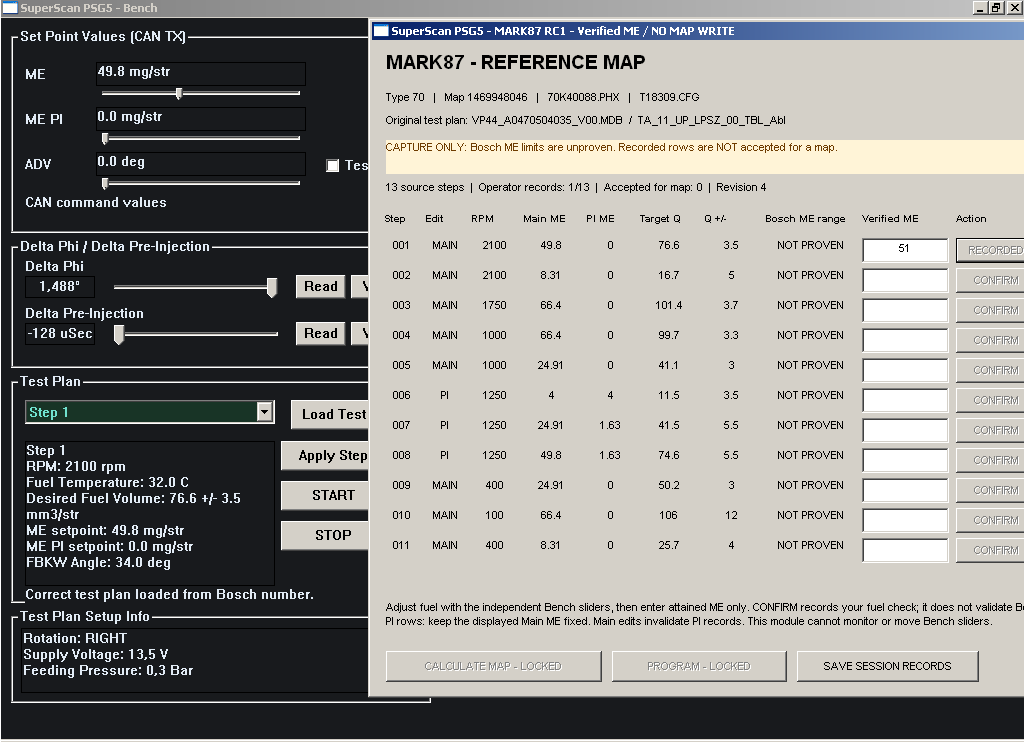Click SAVE SESSION RECORDS button

coord(888,666)
